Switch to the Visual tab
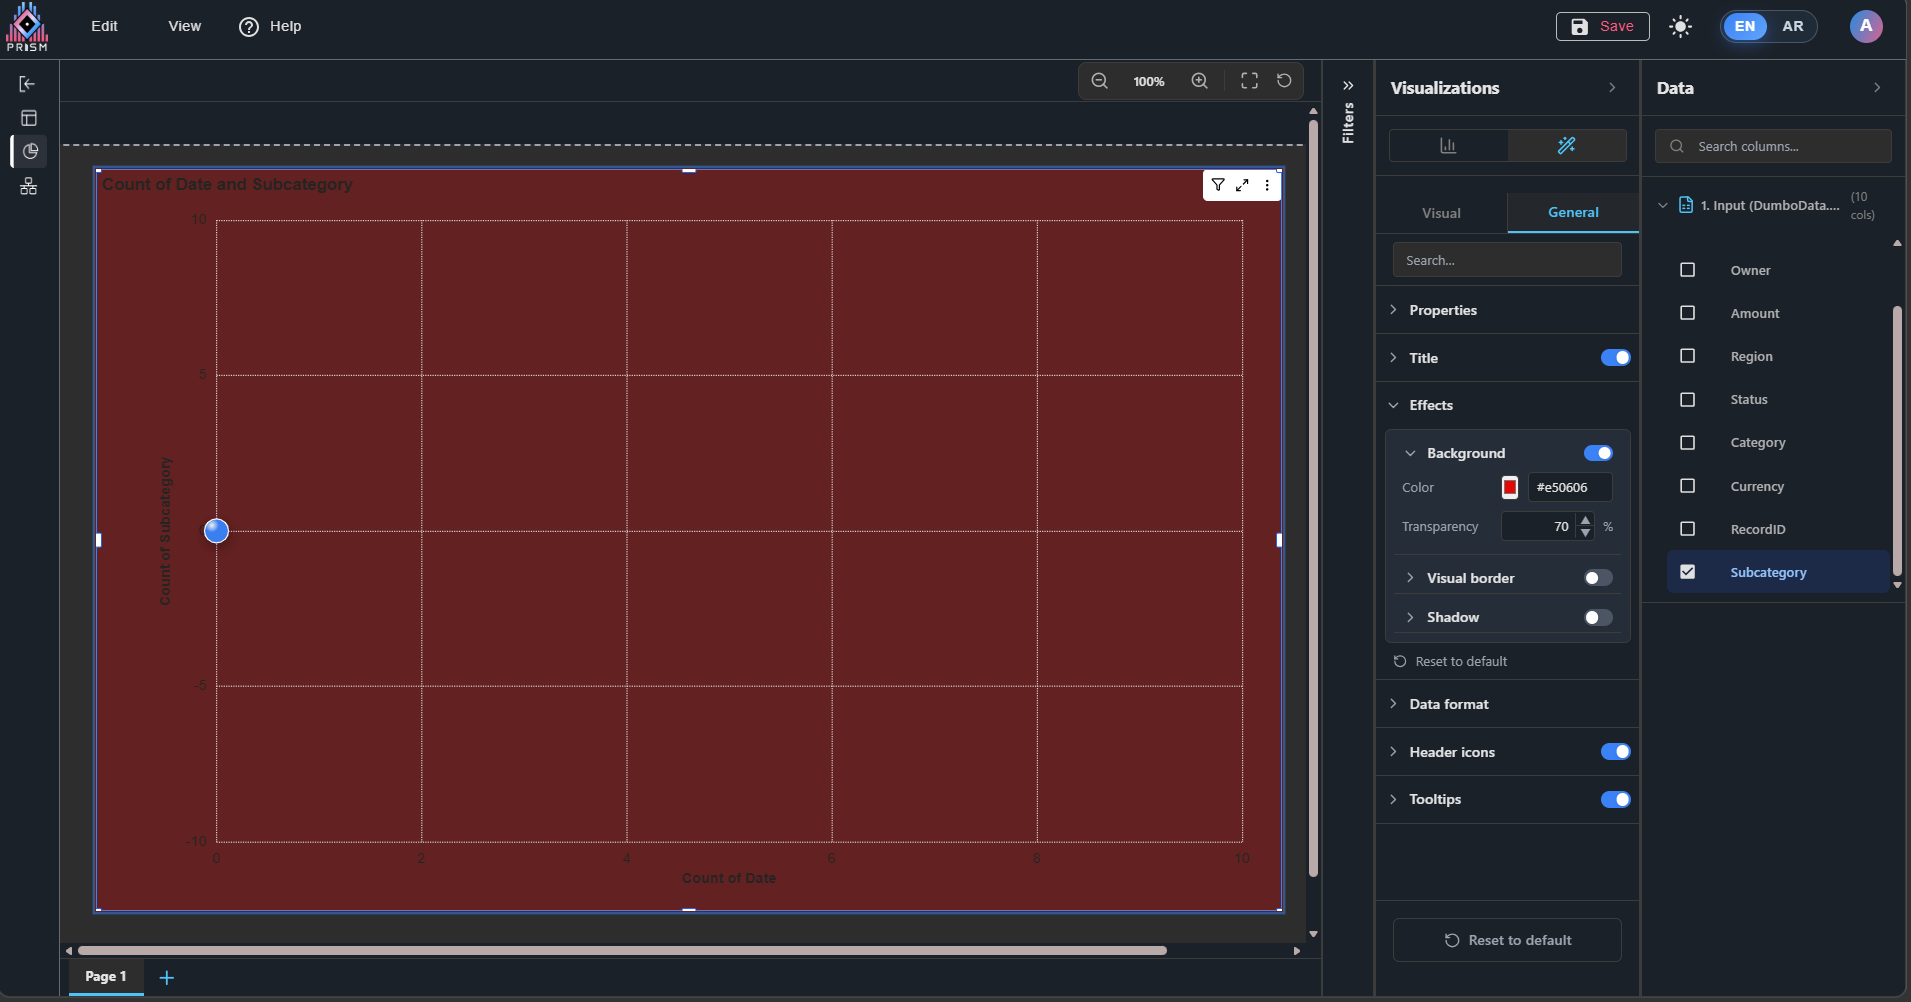1911x1002 pixels. 1441,213
